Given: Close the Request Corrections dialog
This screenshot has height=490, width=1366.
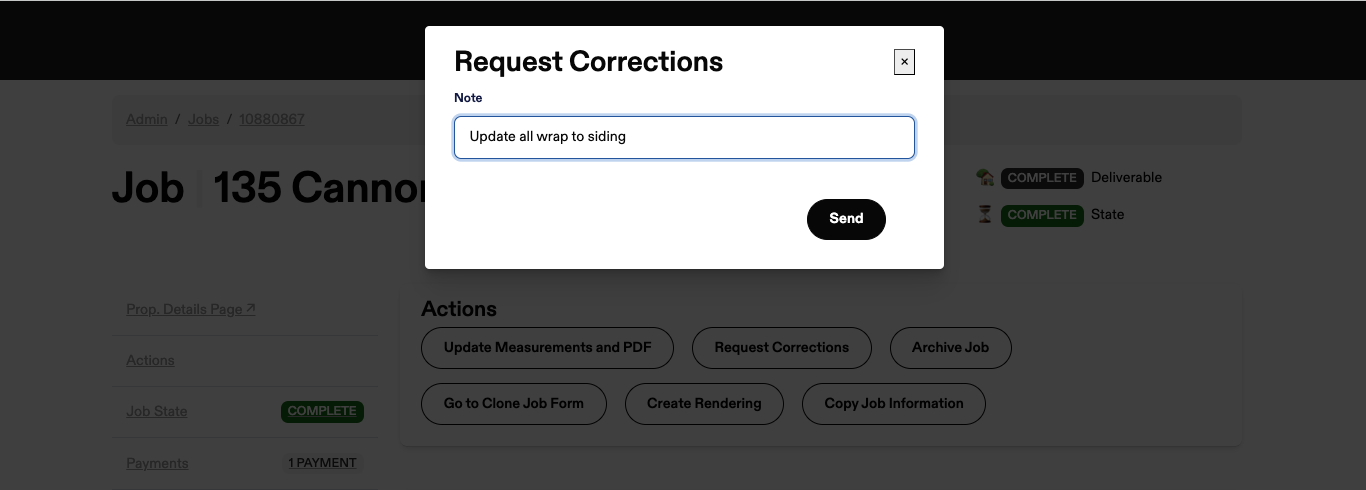Looking at the screenshot, I should pyautogui.click(x=904, y=62).
